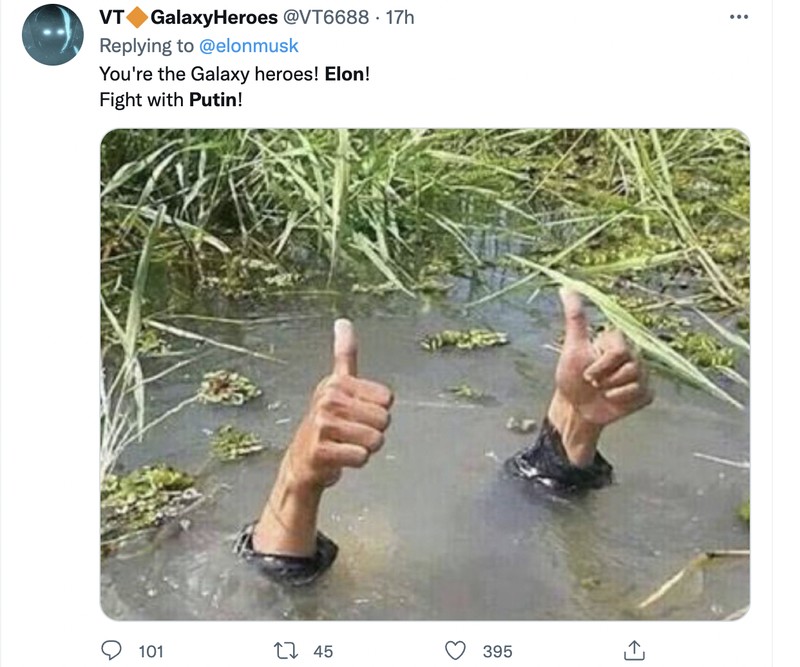Click the retweet arrows icon
800x667 pixels.
284,649
